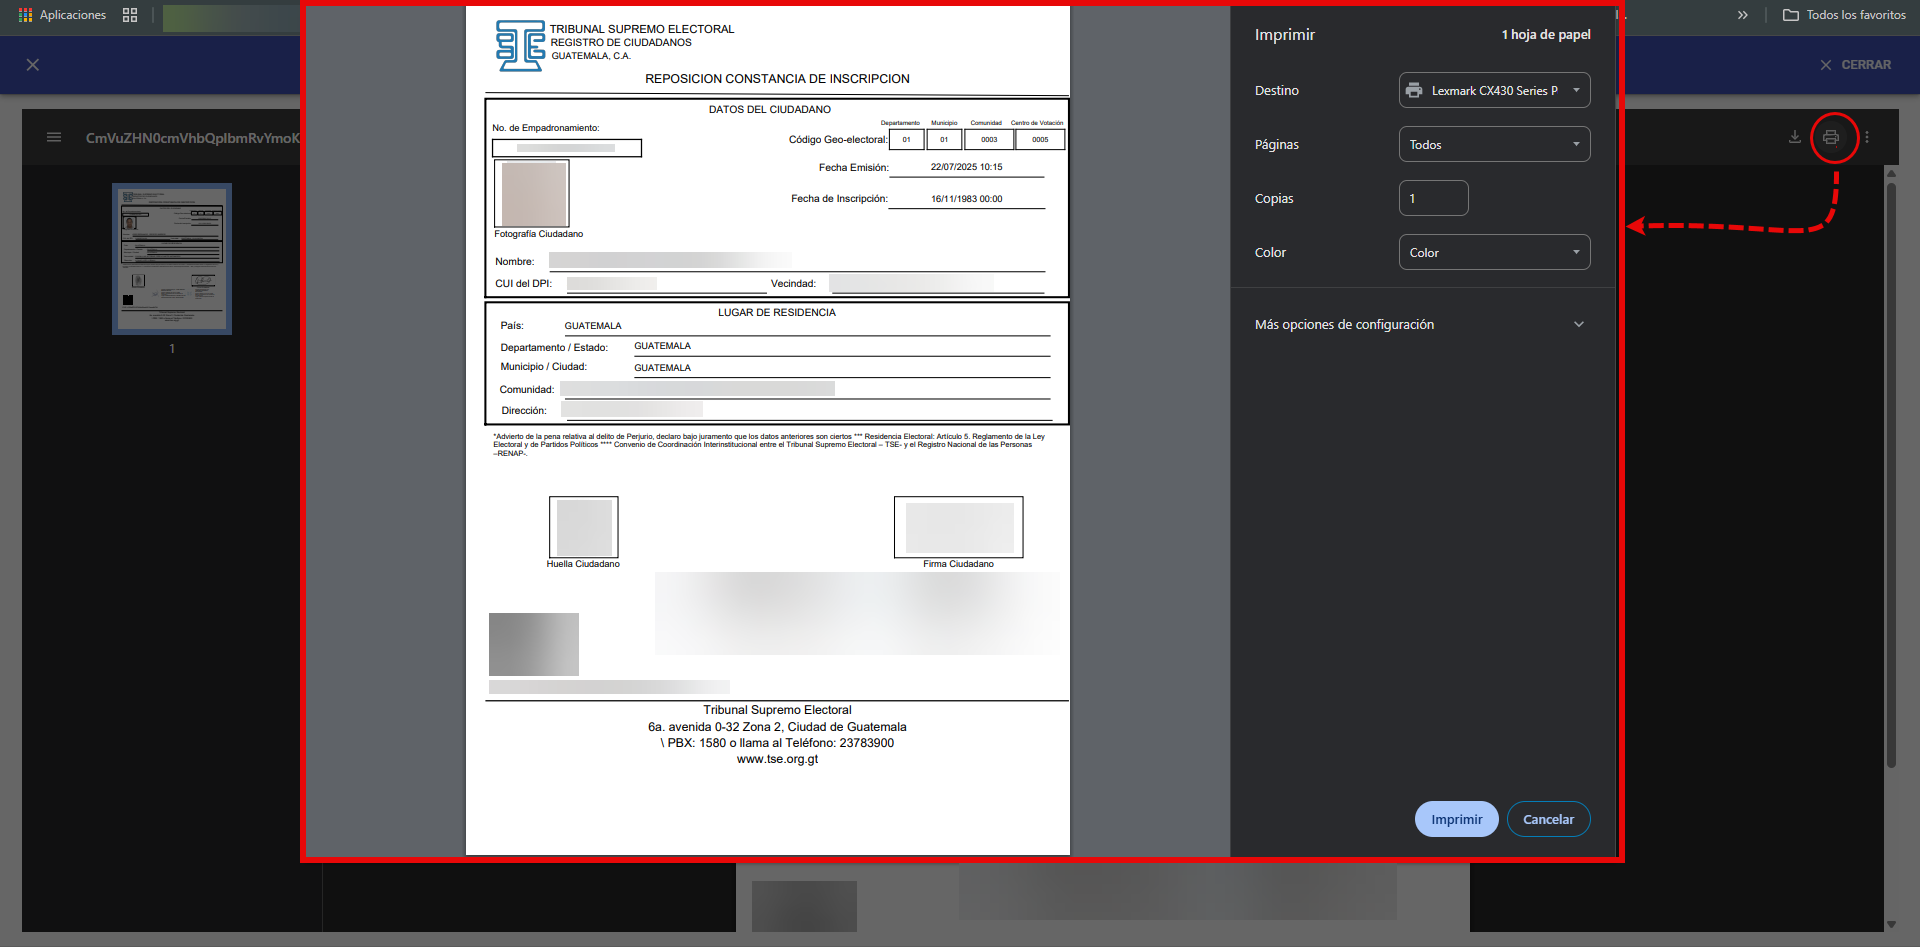
Task: Click the PDF viewer vertical scrollbar
Action: coord(1891,470)
